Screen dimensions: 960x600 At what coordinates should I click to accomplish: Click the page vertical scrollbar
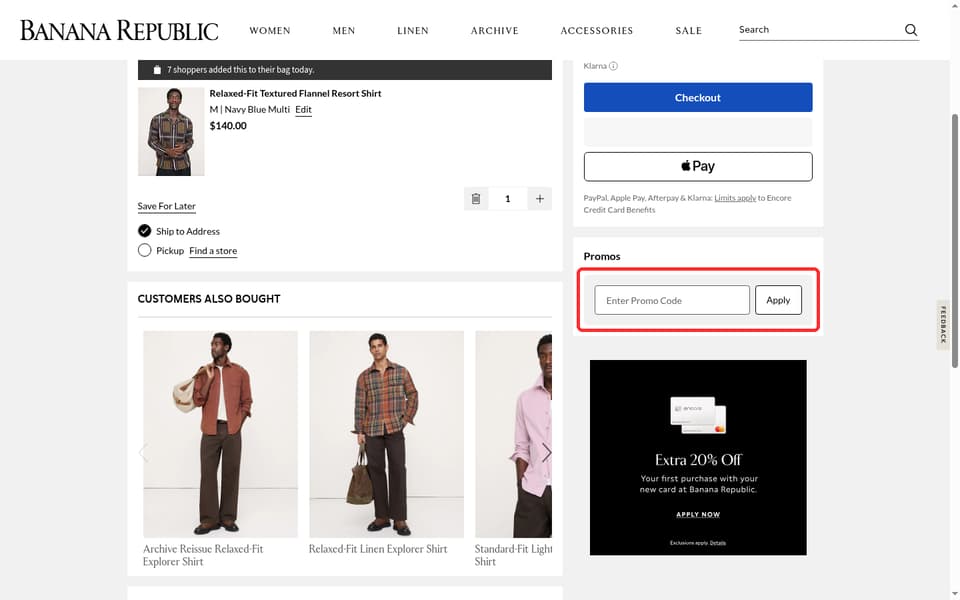click(x=954, y=241)
